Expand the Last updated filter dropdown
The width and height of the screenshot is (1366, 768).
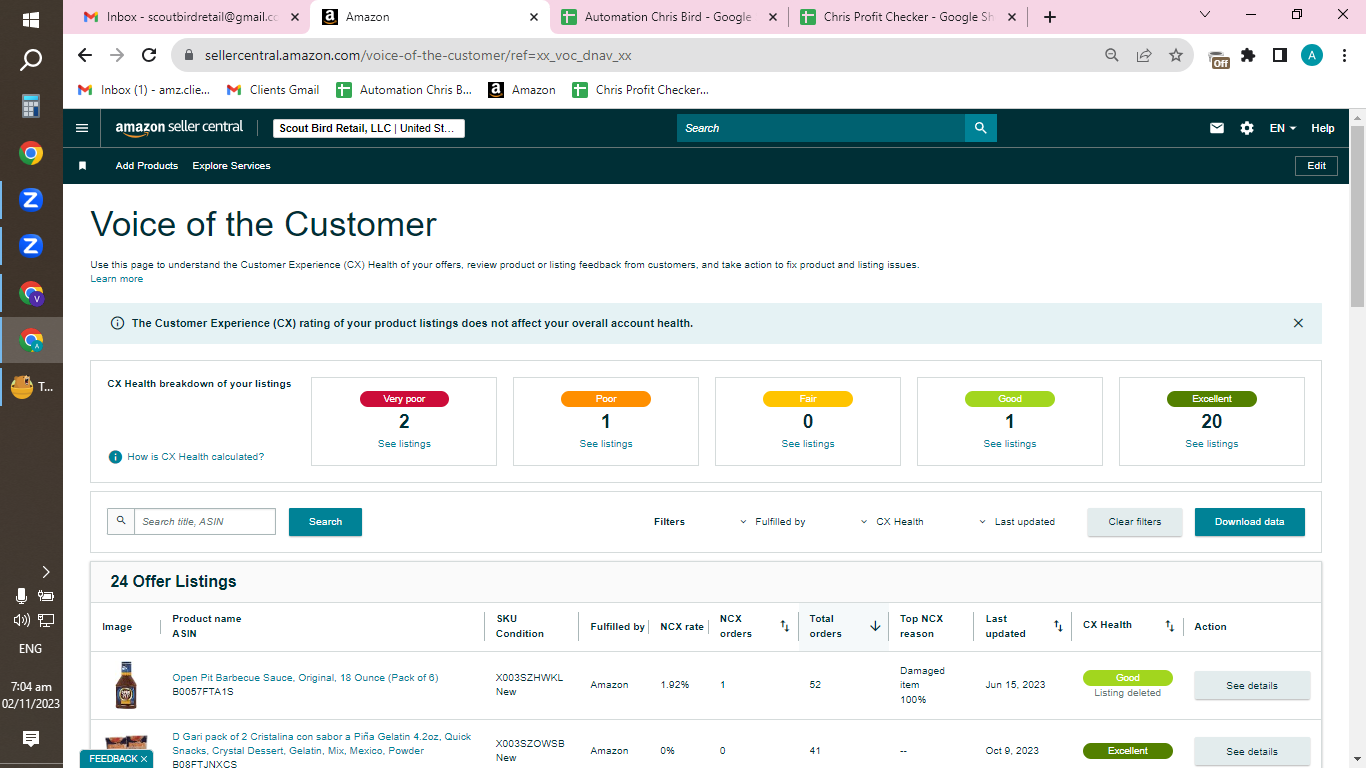point(1017,522)
